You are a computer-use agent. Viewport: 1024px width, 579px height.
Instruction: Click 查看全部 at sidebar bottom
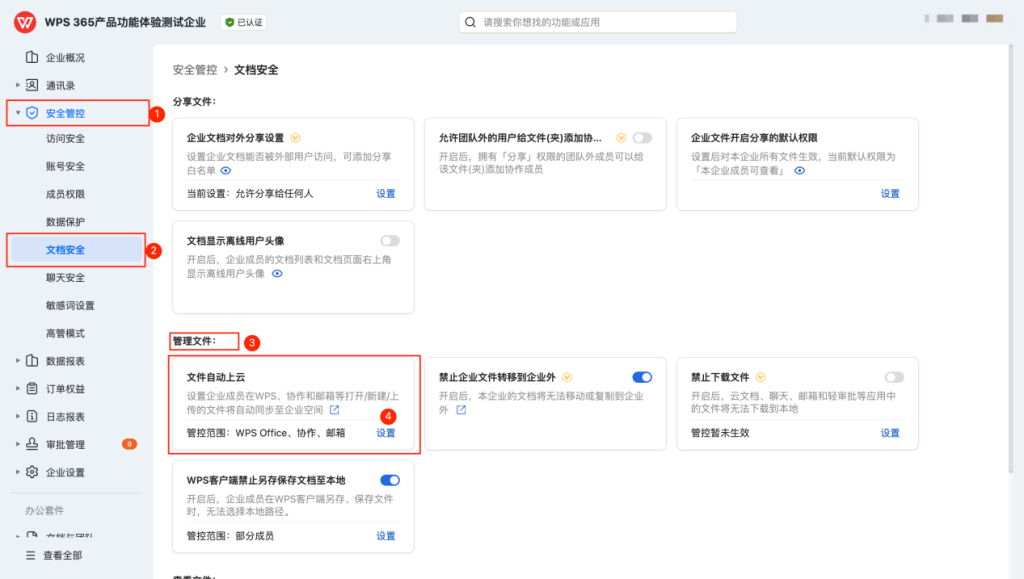click(x=63, y=556)
